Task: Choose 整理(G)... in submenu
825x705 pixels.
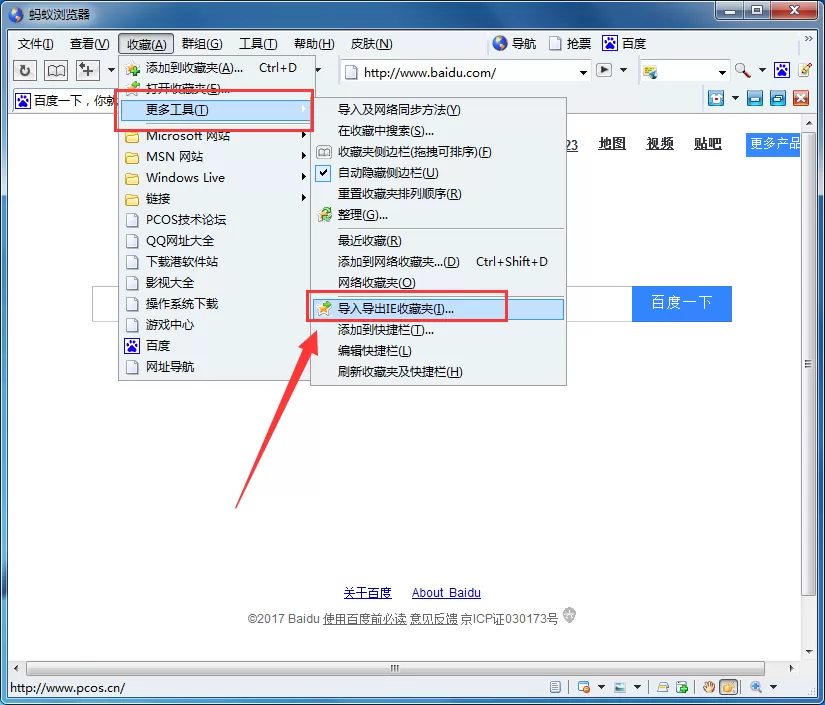Action: [438, 215]
